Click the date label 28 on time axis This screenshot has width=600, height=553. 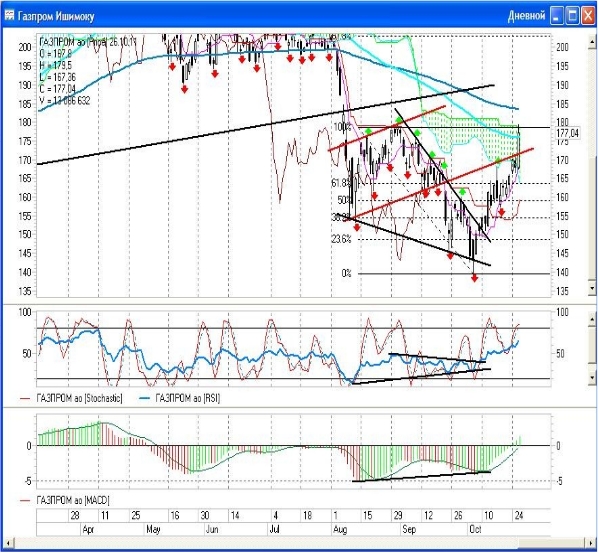75,515
